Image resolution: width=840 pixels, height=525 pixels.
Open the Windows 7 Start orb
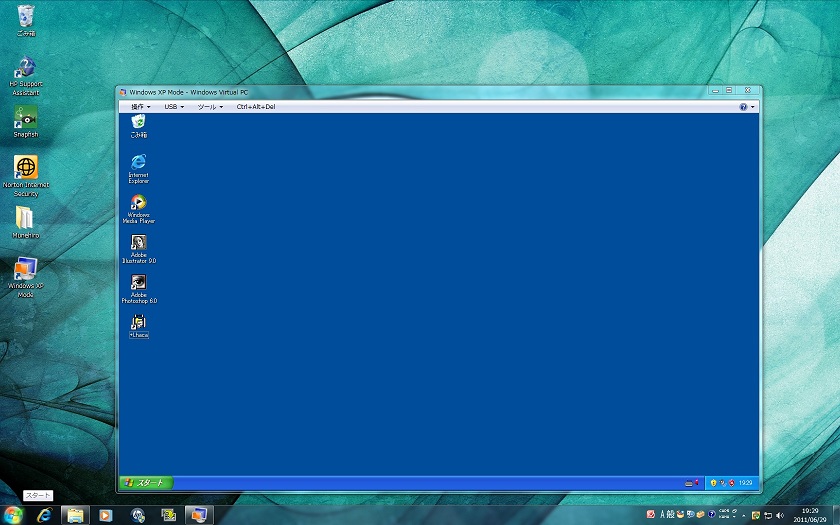coord(12,515)
